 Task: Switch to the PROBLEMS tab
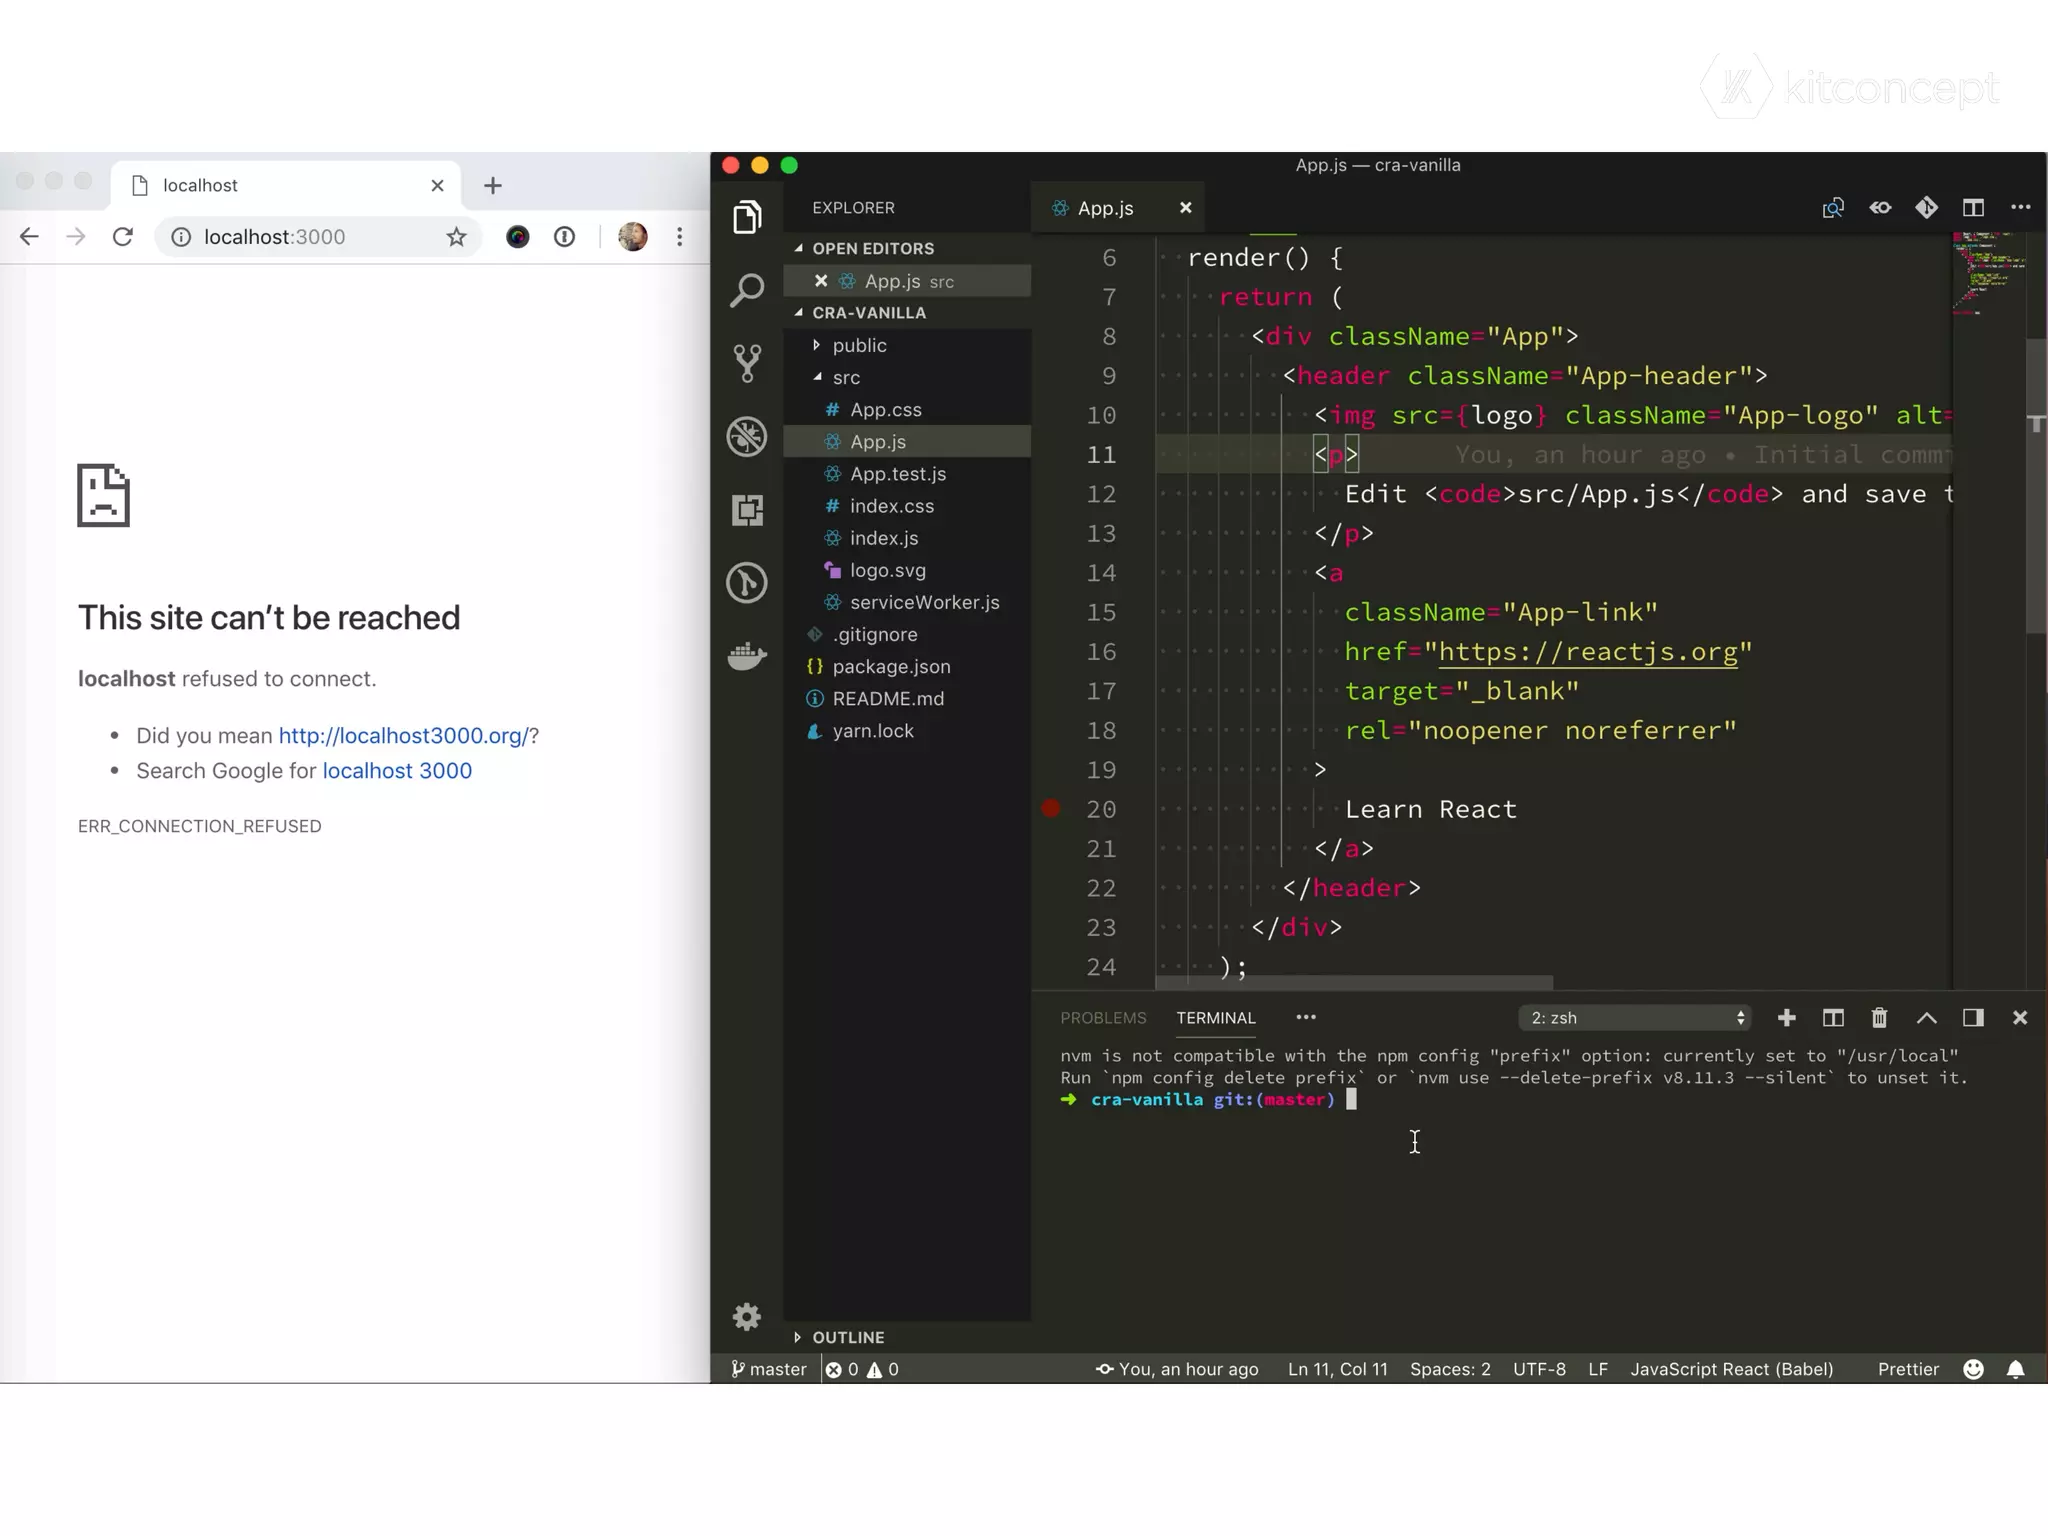tap(1103, 1018)
